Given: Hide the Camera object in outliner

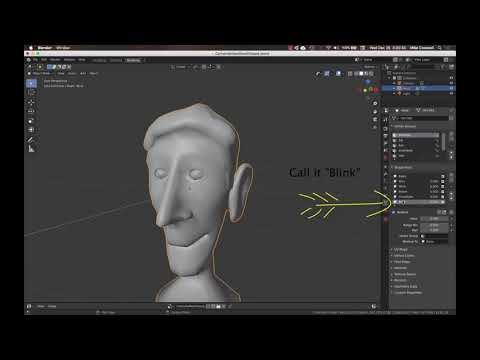Looking at the screenshot, I should tap(451, 83).
